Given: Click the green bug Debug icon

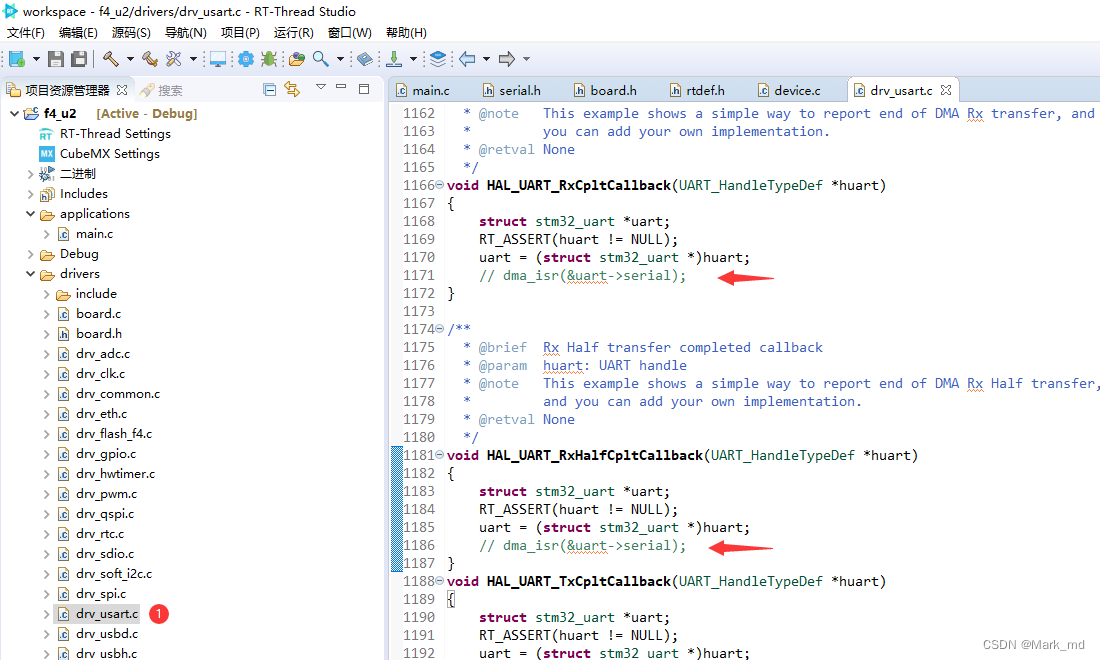Looking at the screenshot, I should pyautogui.click(x=268, y=59).
